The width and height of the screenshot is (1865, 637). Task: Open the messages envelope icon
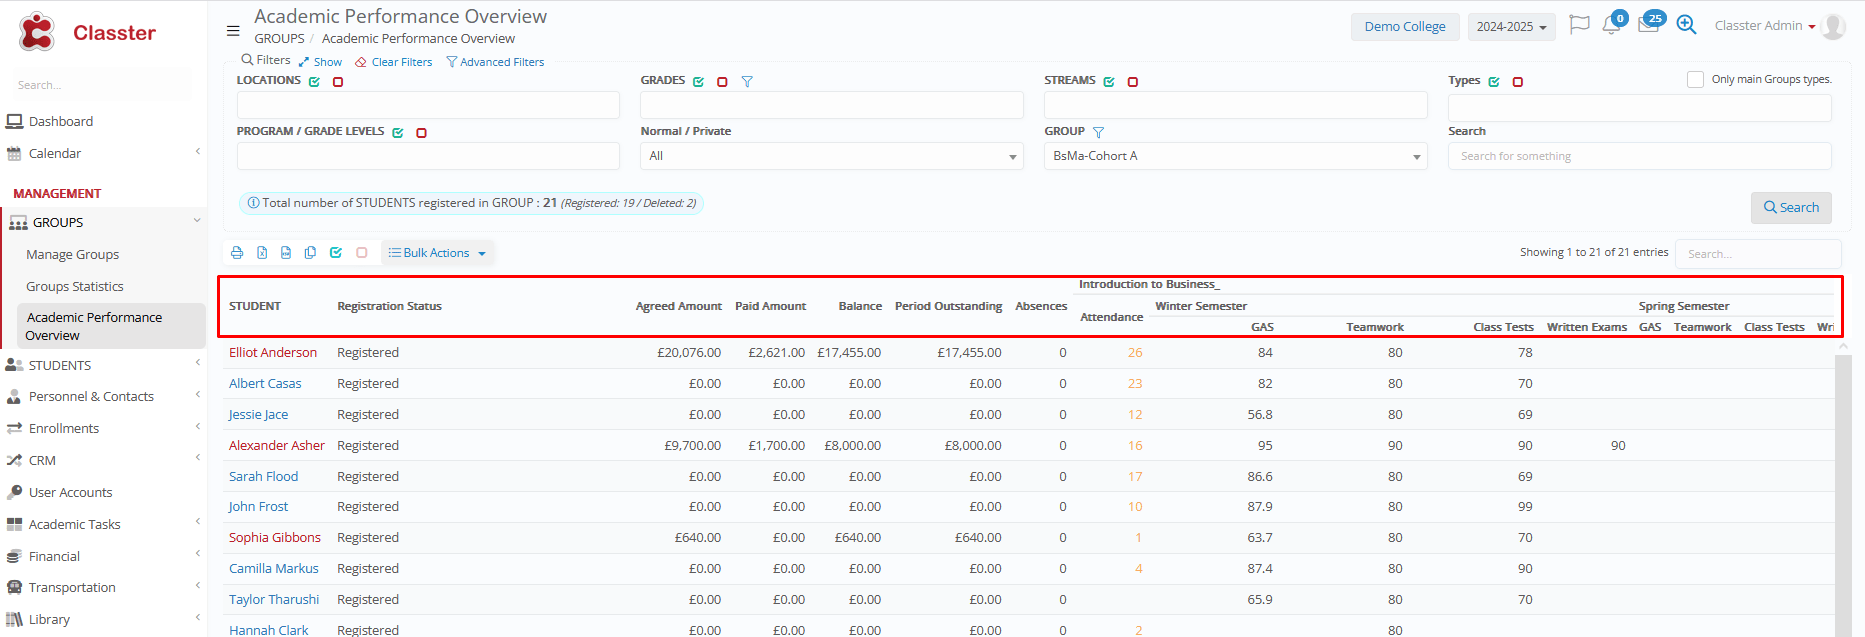coord(1648,26)
